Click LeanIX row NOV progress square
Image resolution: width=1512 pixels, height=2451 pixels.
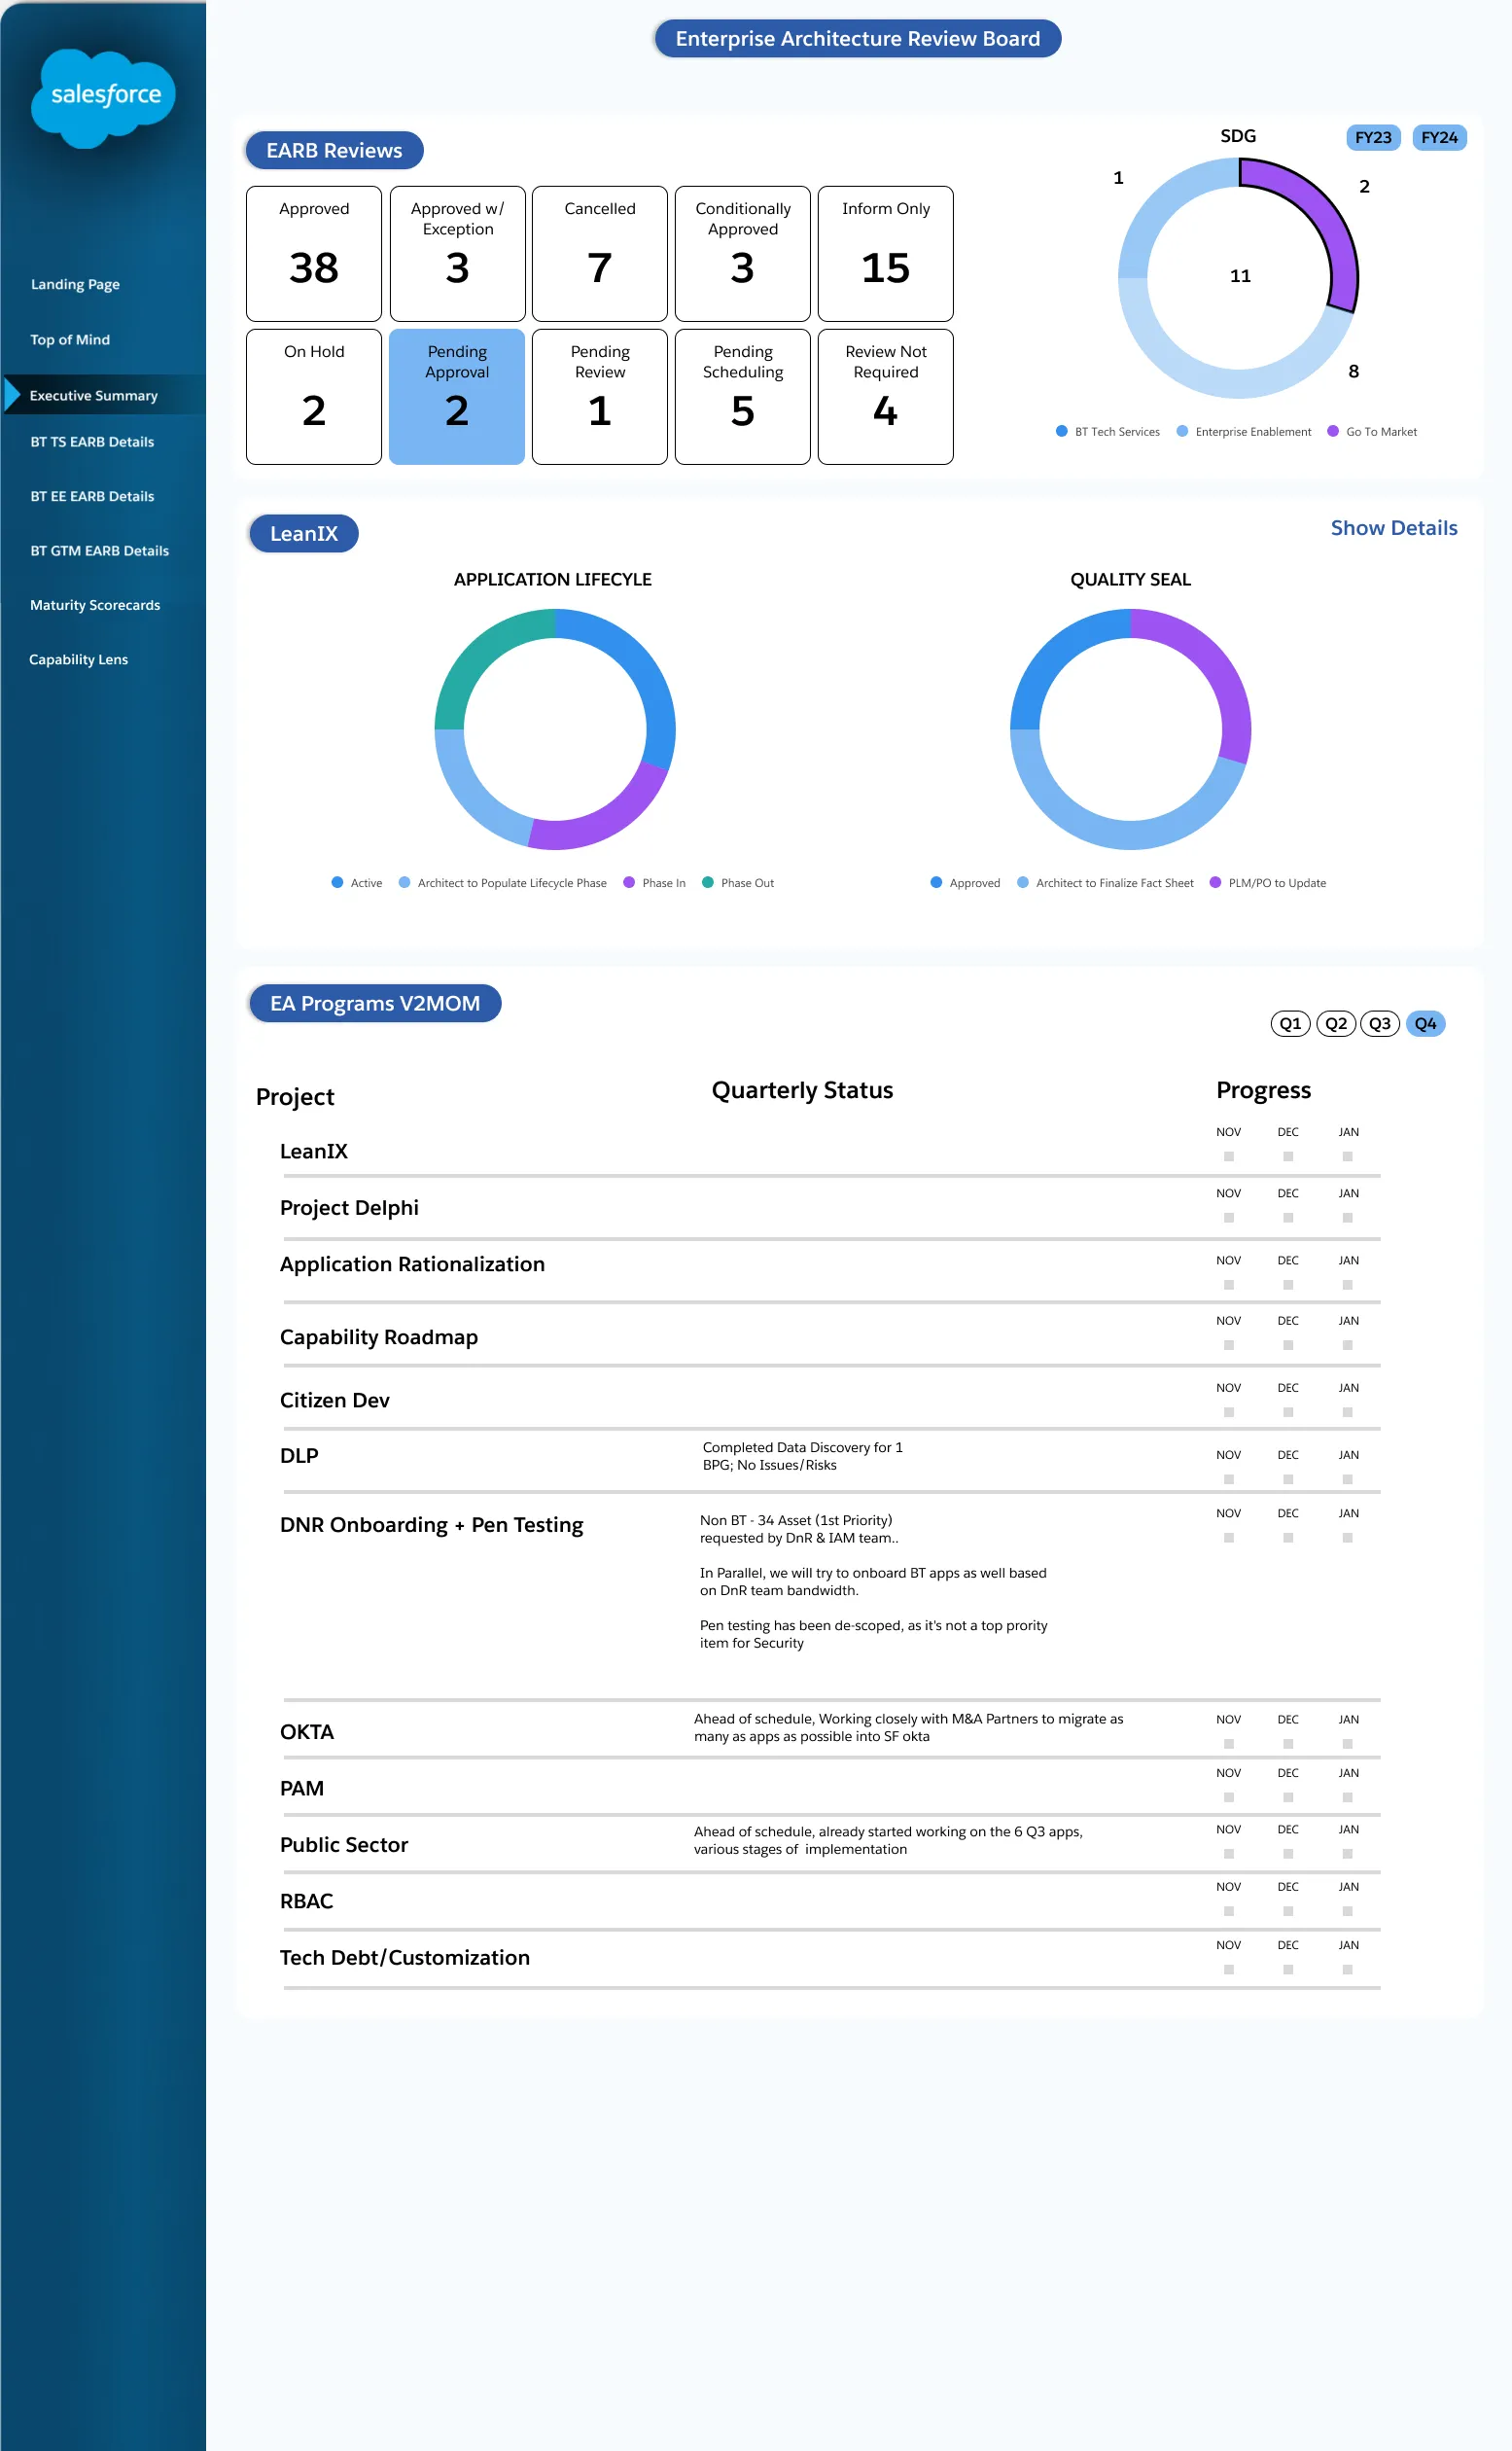click(x=1229, y=1156)
